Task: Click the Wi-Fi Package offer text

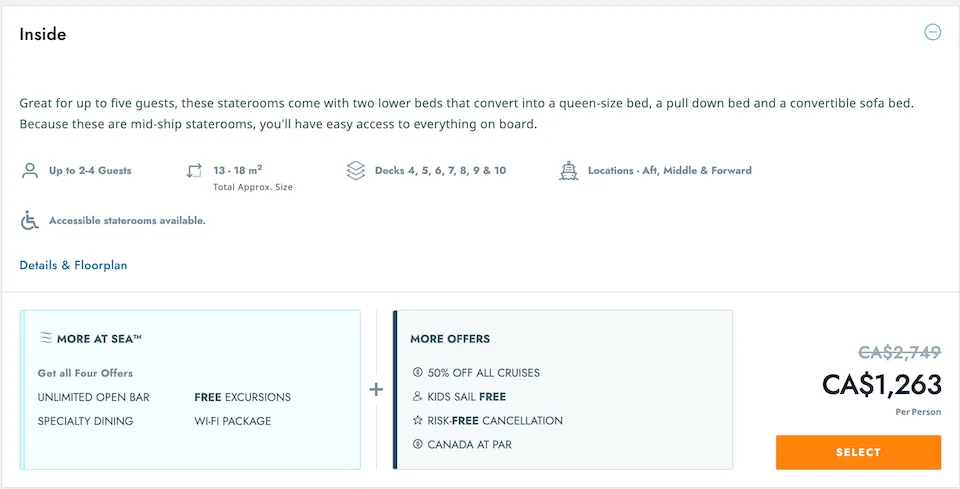Action: tap(232, 421)
